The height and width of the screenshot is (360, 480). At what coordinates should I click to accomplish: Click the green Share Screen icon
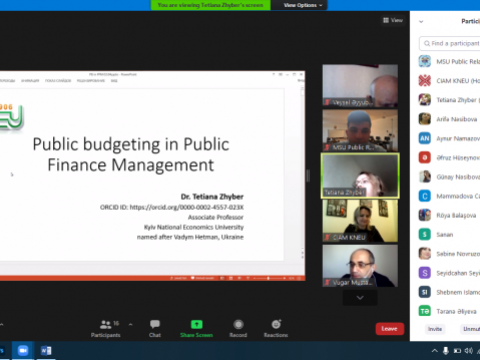197,324
